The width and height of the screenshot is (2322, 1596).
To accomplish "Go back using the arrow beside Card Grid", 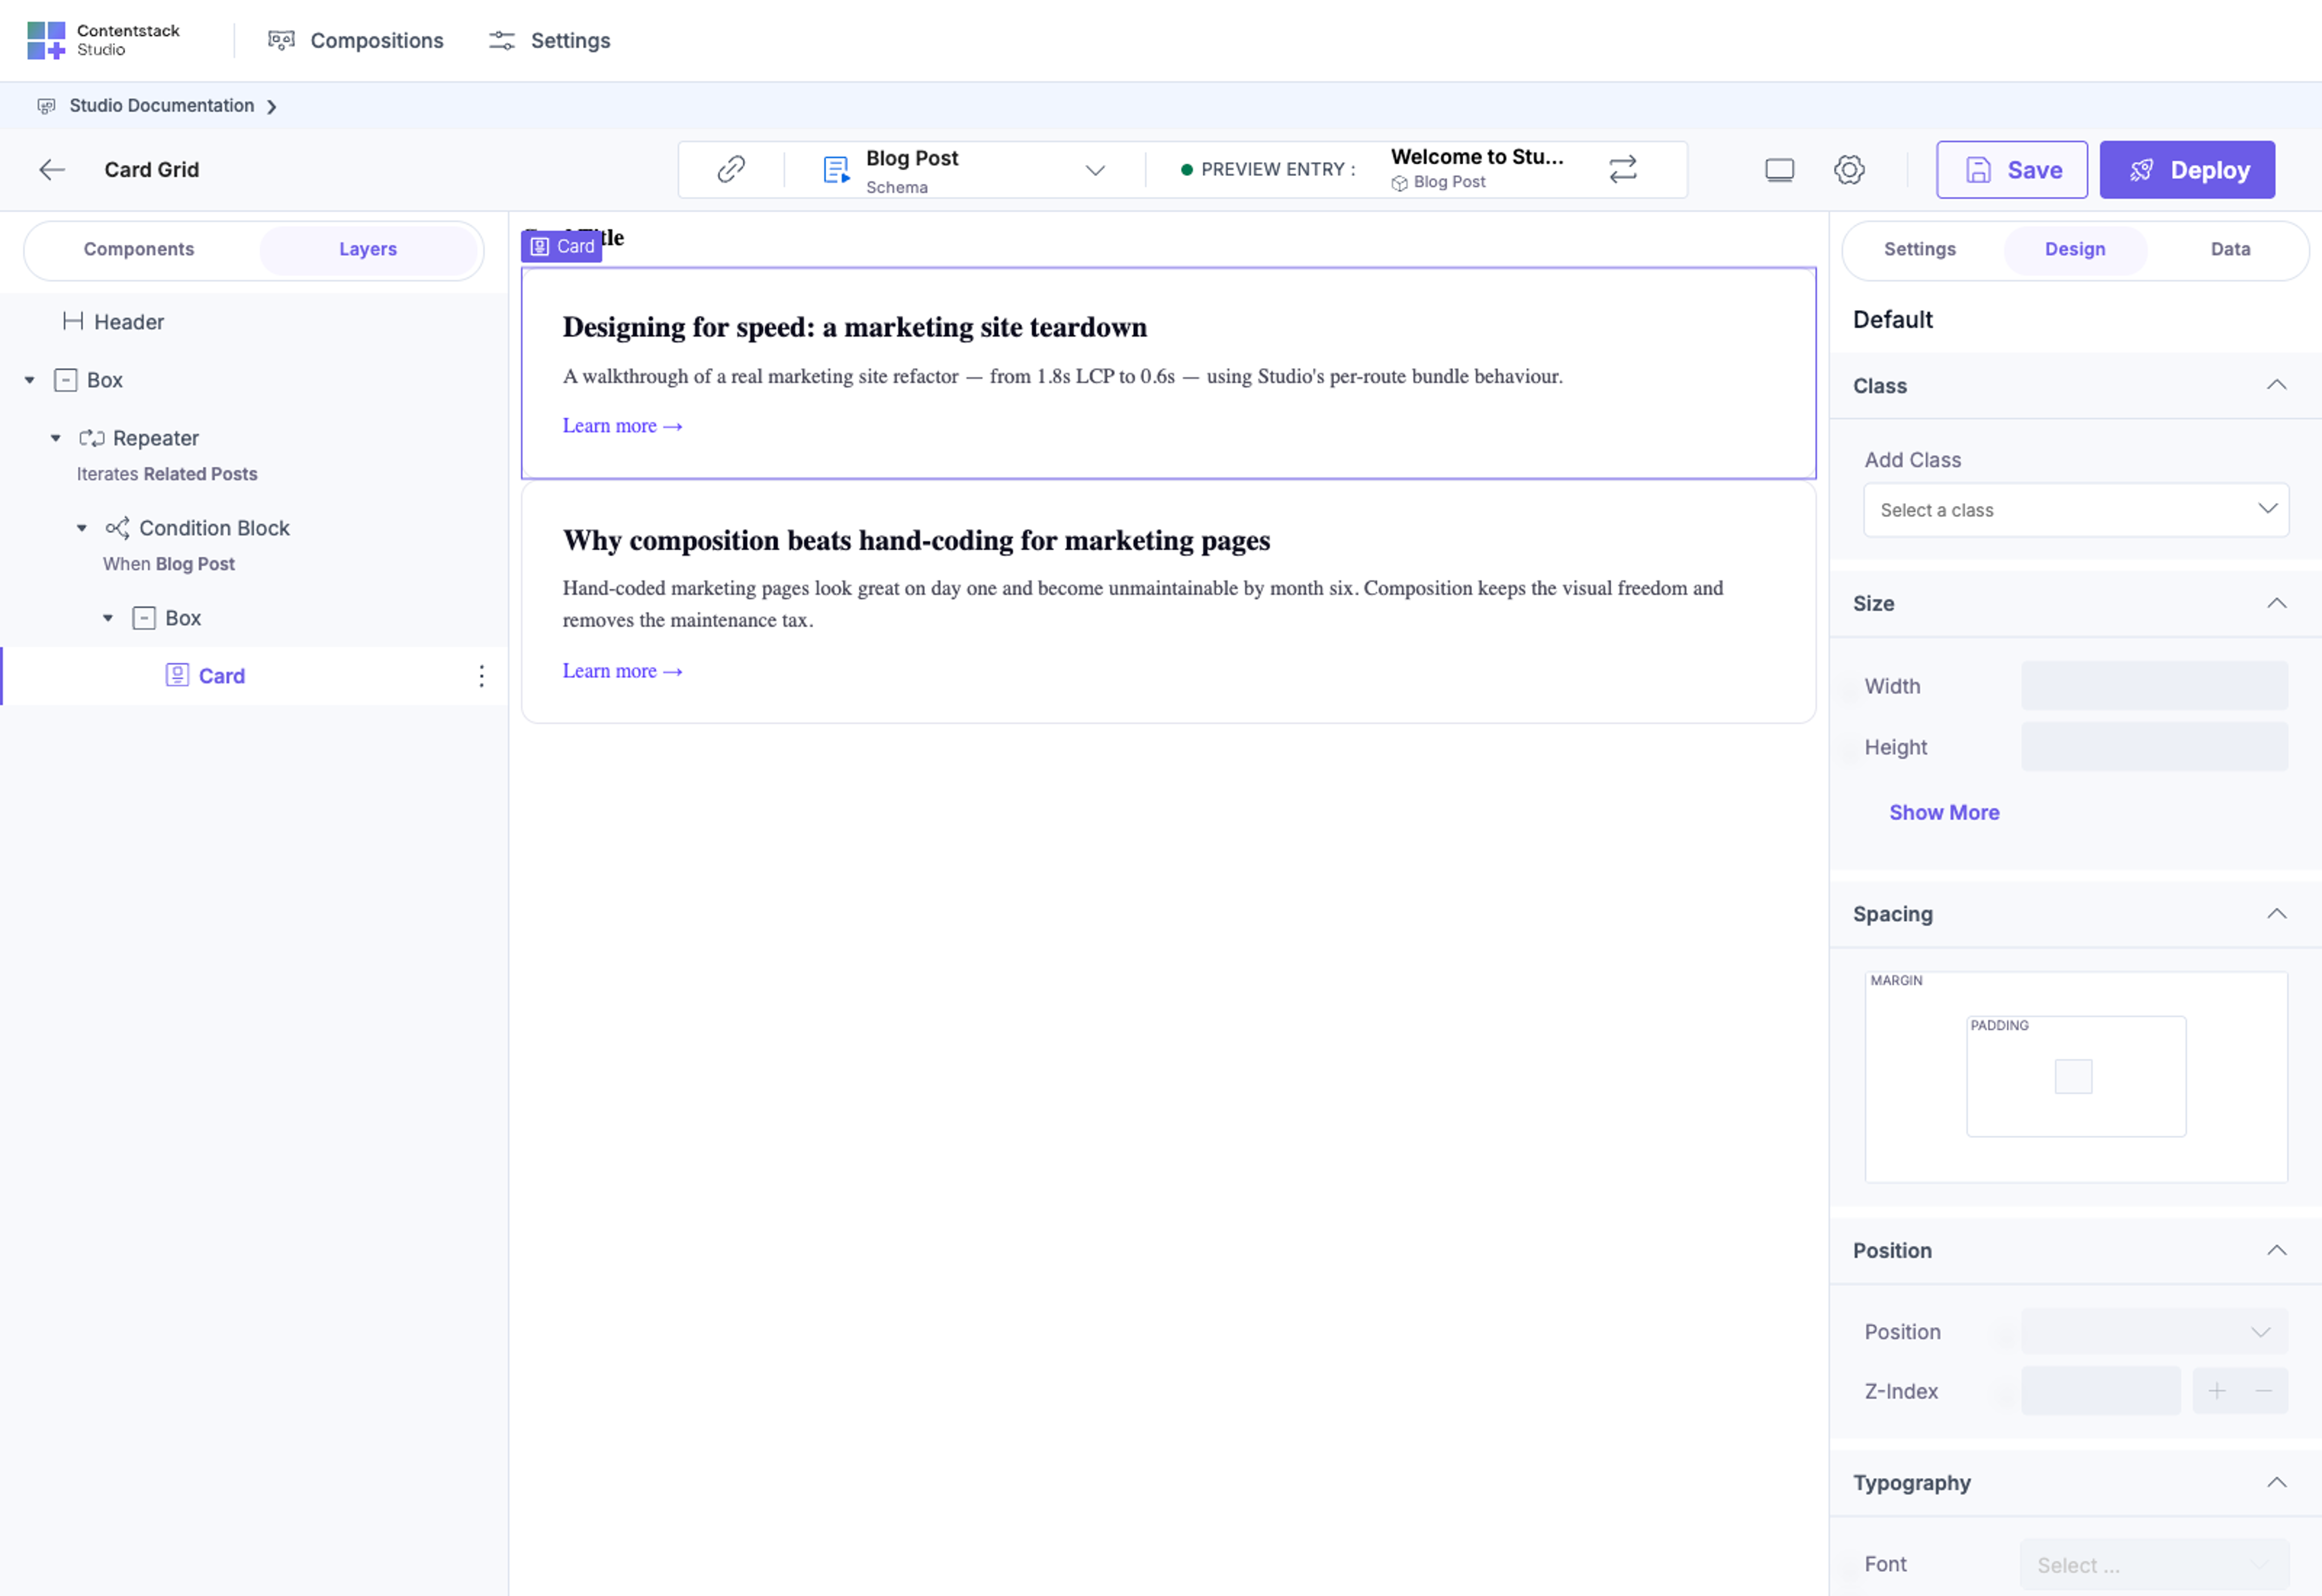I will (52, 169).
